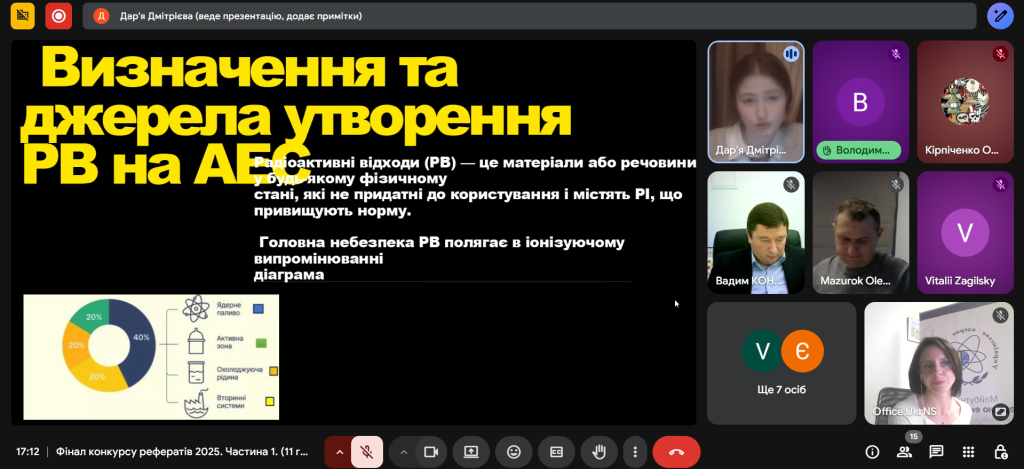
Task: Toggle the camera on or off
Action: coord(431,452)
